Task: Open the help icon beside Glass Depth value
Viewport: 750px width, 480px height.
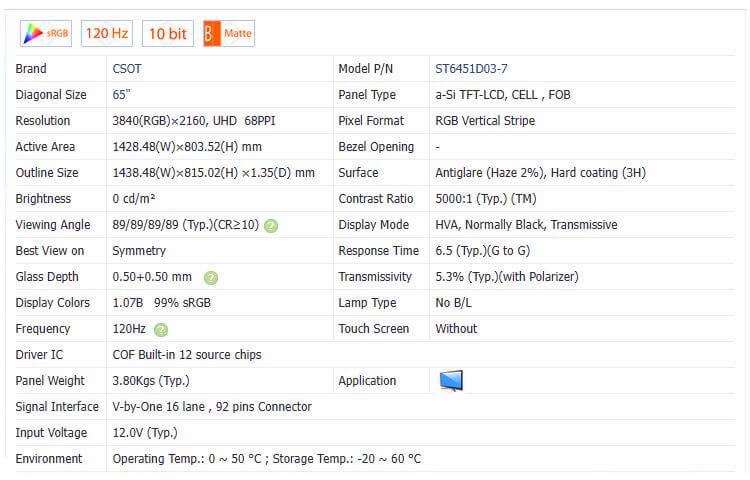Action: [x=211, y=277]
